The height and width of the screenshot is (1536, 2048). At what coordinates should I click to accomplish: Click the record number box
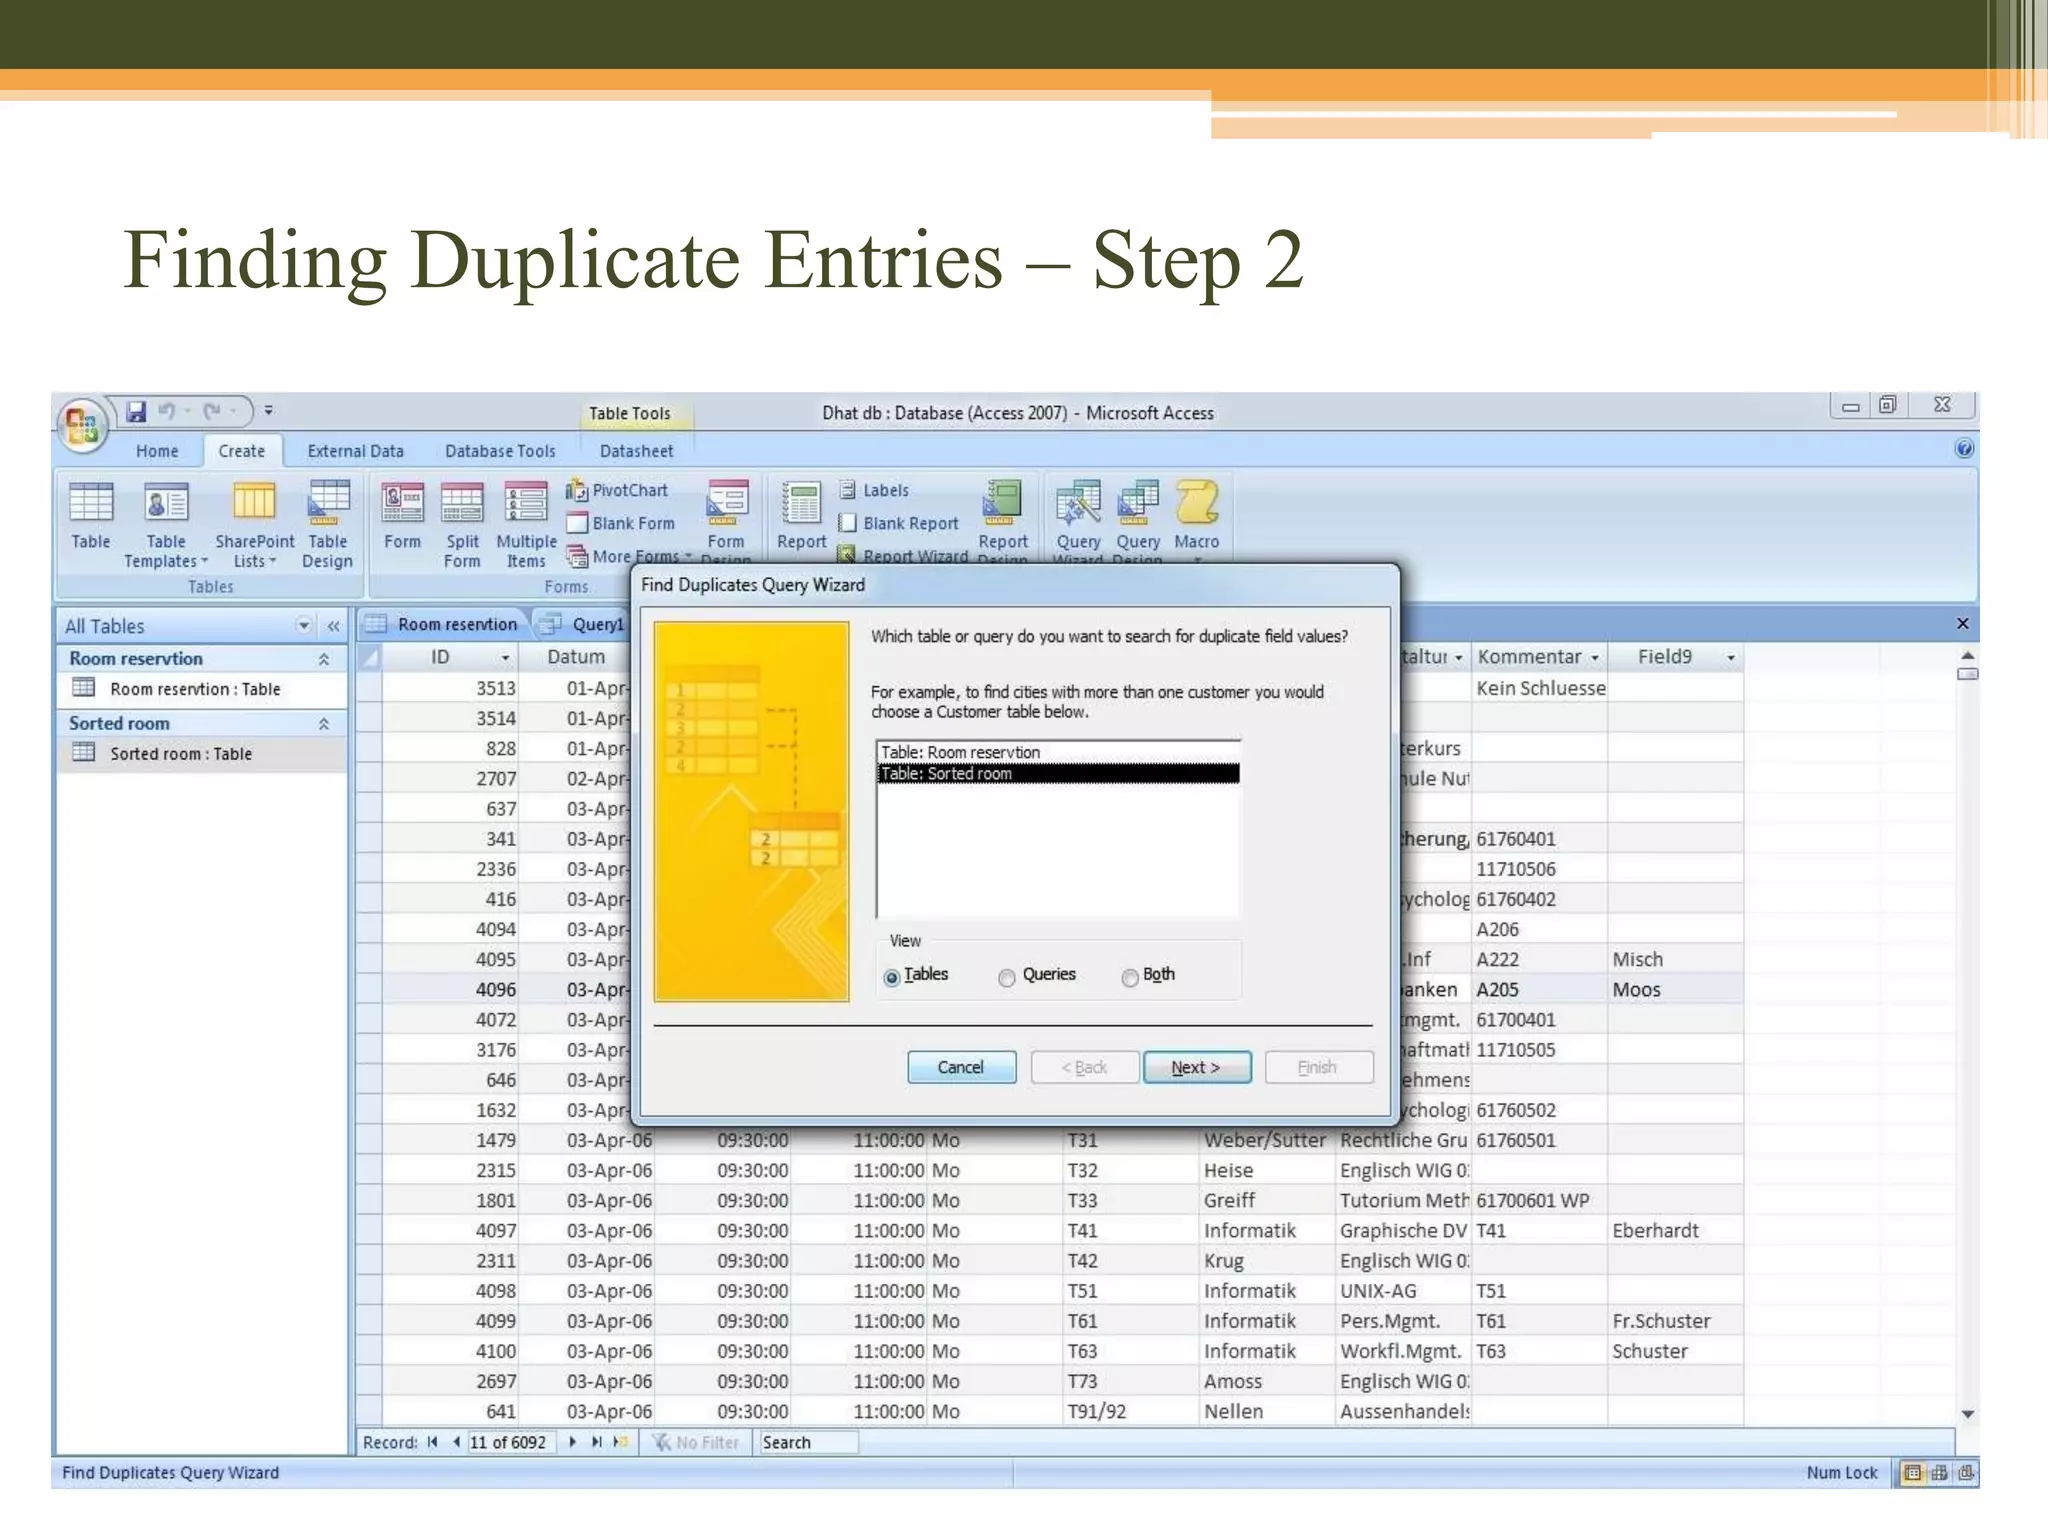(x=510, y=1442)
